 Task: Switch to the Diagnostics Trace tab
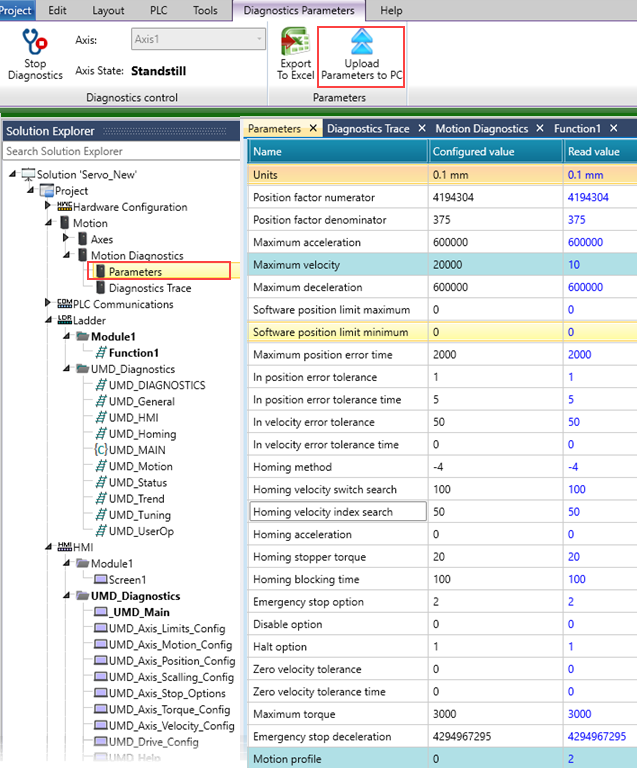click(368, 128)
